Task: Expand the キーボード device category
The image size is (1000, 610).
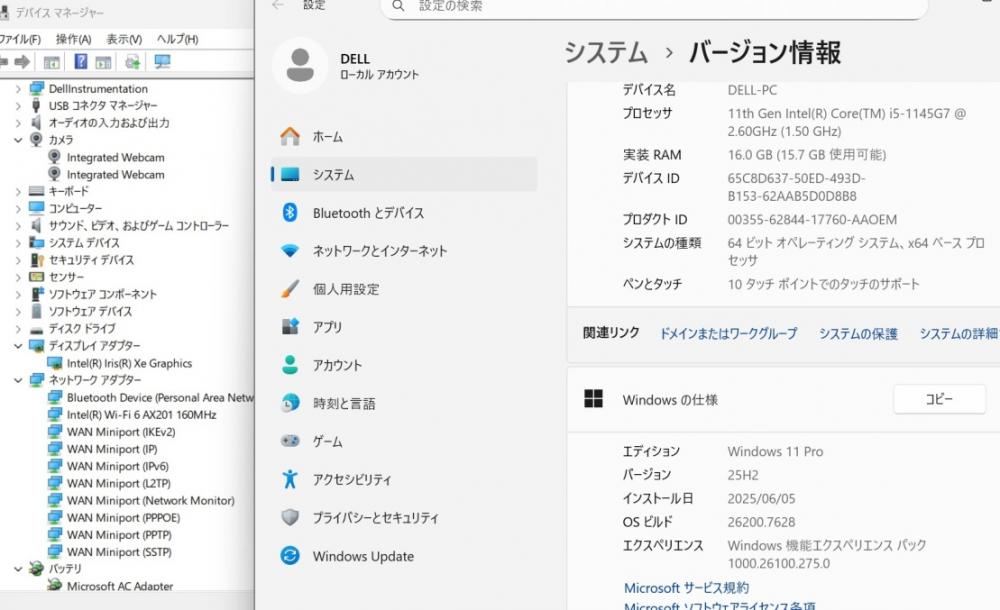Action: tap(18, 191)
